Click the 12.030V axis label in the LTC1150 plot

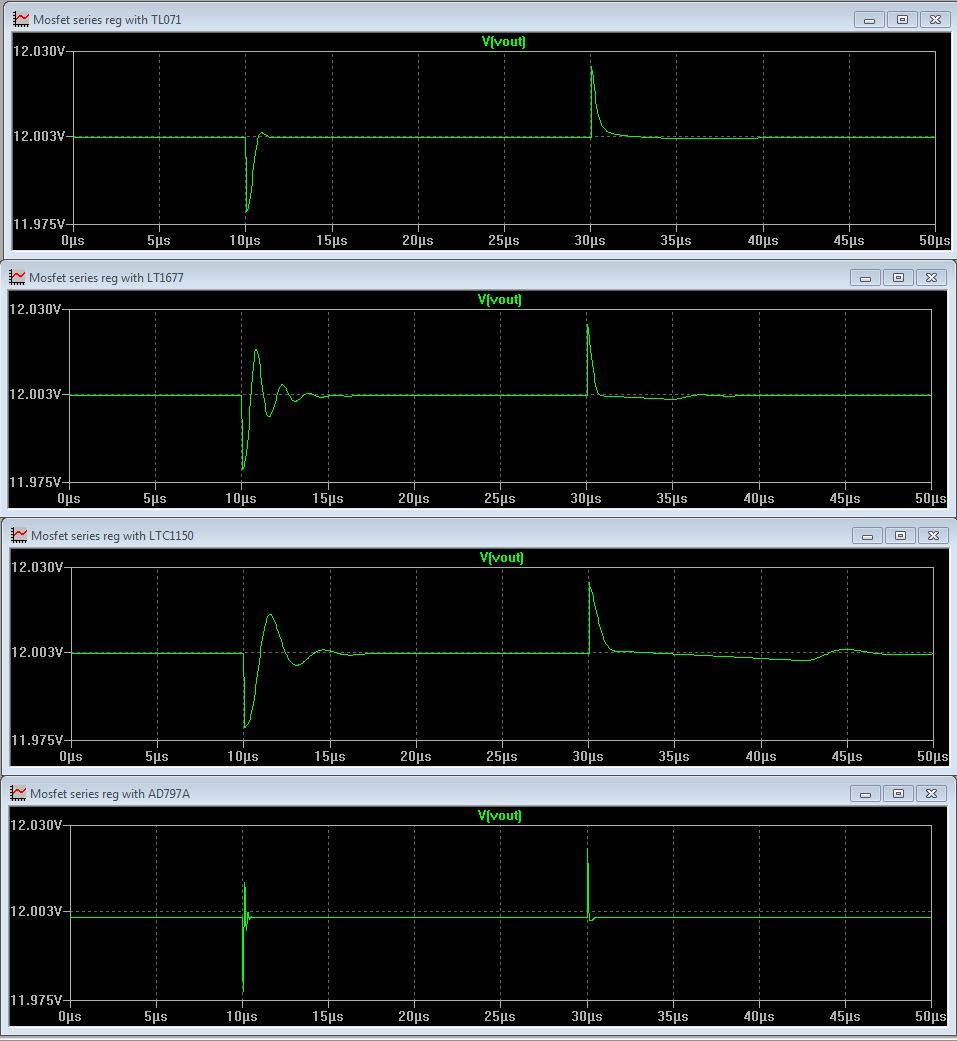point(37,567)
